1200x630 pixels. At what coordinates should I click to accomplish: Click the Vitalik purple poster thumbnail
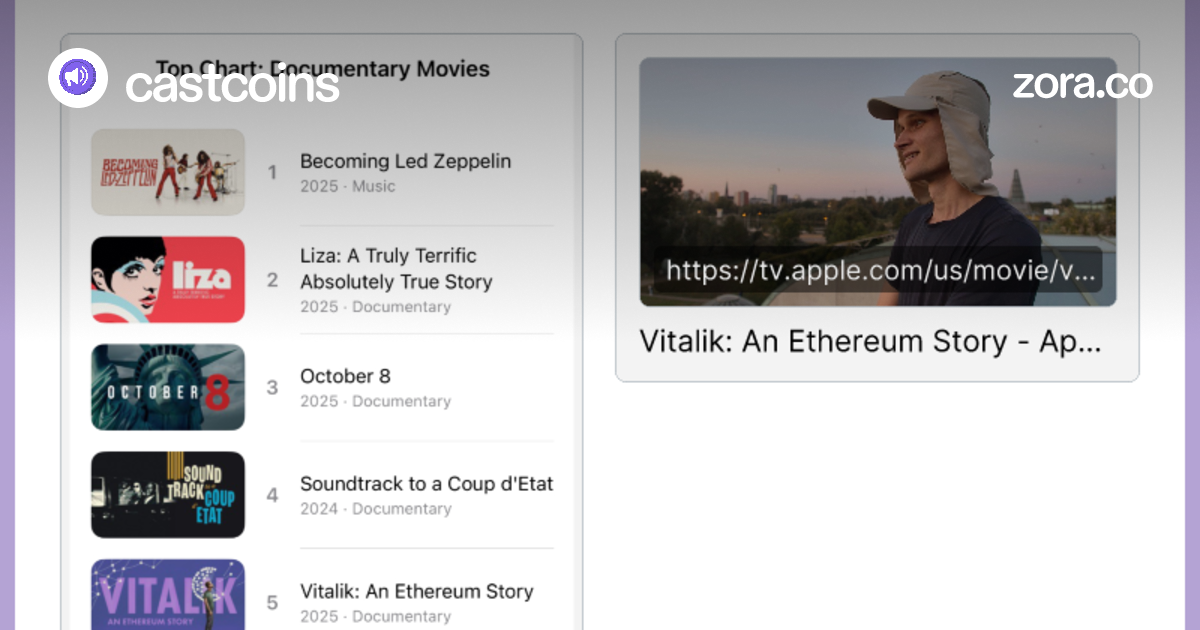[x=168, y=595]
